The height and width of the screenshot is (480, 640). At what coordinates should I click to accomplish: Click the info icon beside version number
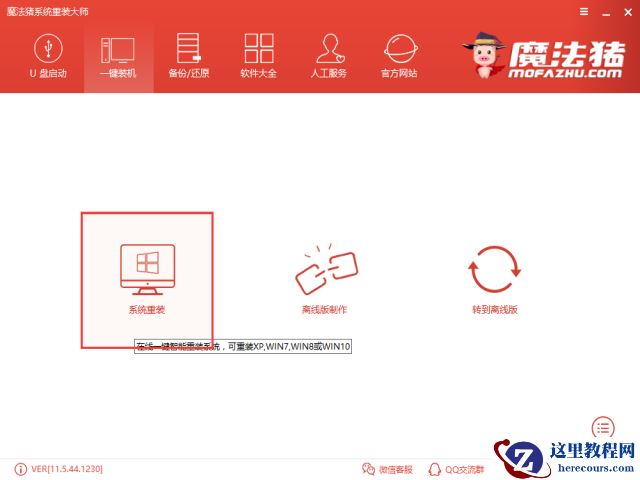coord(20,469)
